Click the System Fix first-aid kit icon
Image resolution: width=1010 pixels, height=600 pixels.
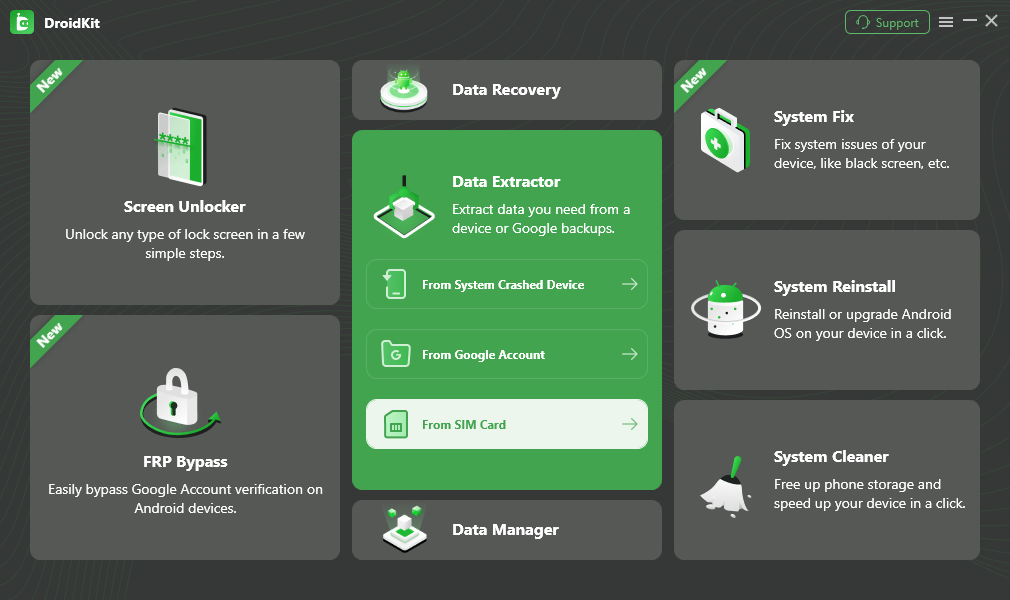coord(725,140)
